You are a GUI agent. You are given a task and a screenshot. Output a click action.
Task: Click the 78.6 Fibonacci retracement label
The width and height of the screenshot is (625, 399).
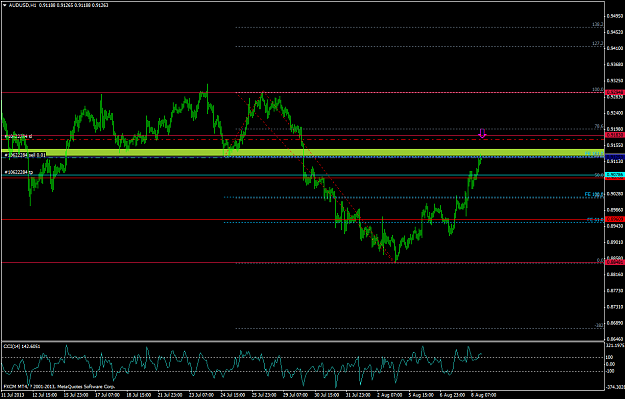tap(599, 126)
